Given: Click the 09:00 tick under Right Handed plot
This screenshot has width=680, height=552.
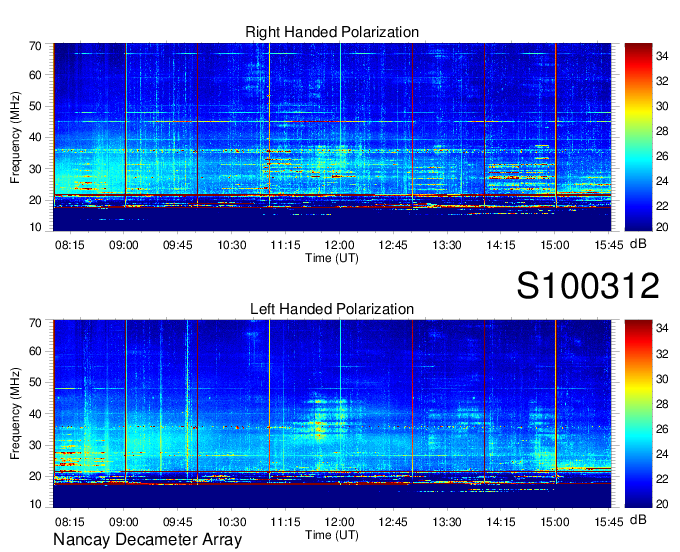Looking at the screenshot, I should point(124,245).
